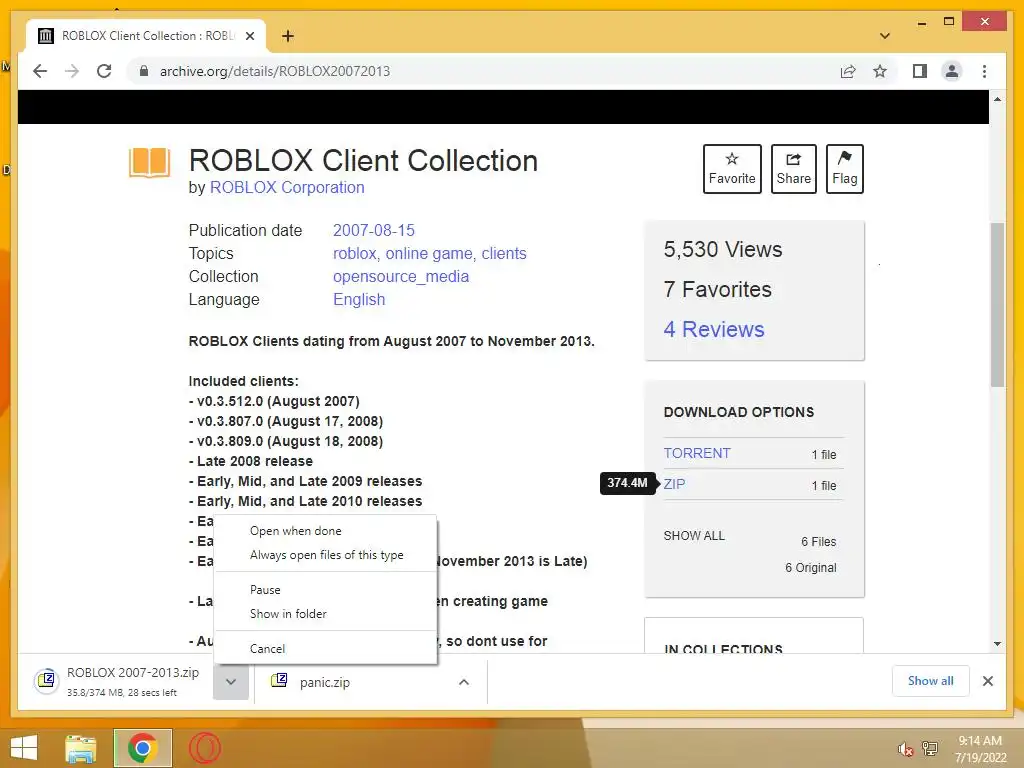Pause the ROBLOX zip download
This screenshot has height=768, width=1024.
325,590
